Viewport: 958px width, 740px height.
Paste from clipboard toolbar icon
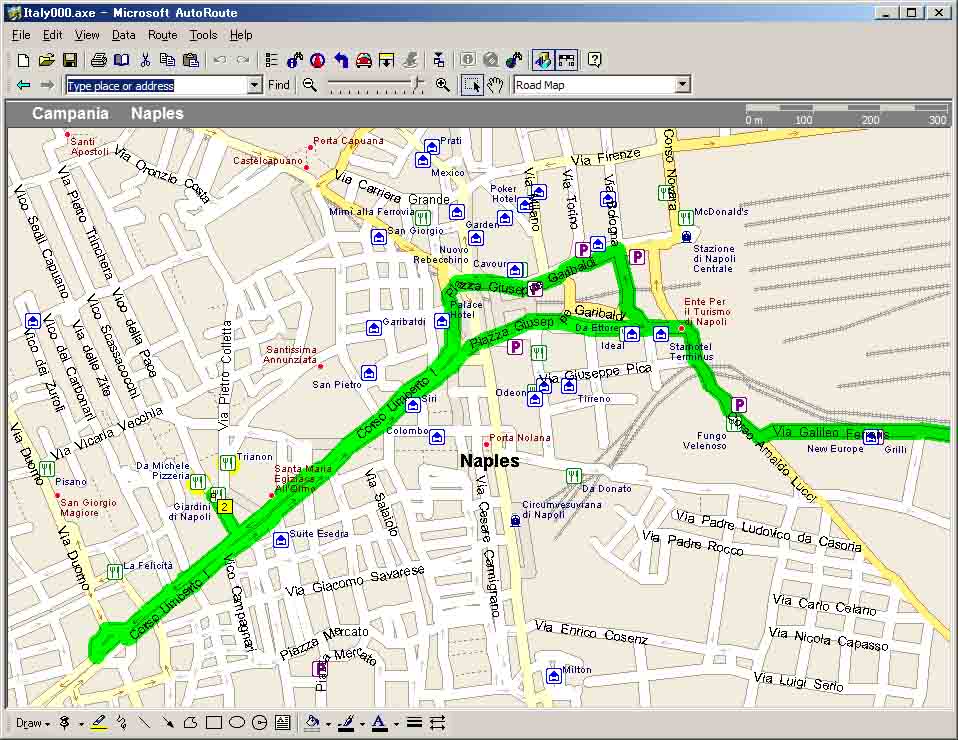tap(191, 60)
